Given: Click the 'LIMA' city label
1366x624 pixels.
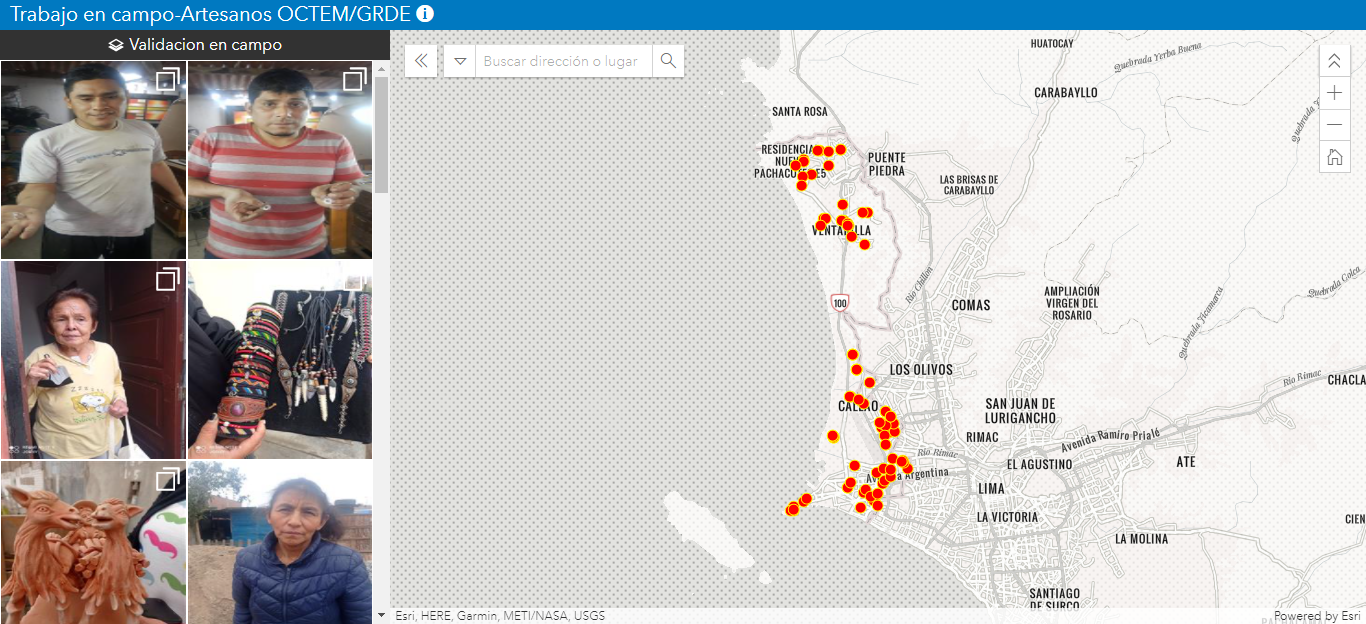Looking at the screenshot, I should [991, 488].
